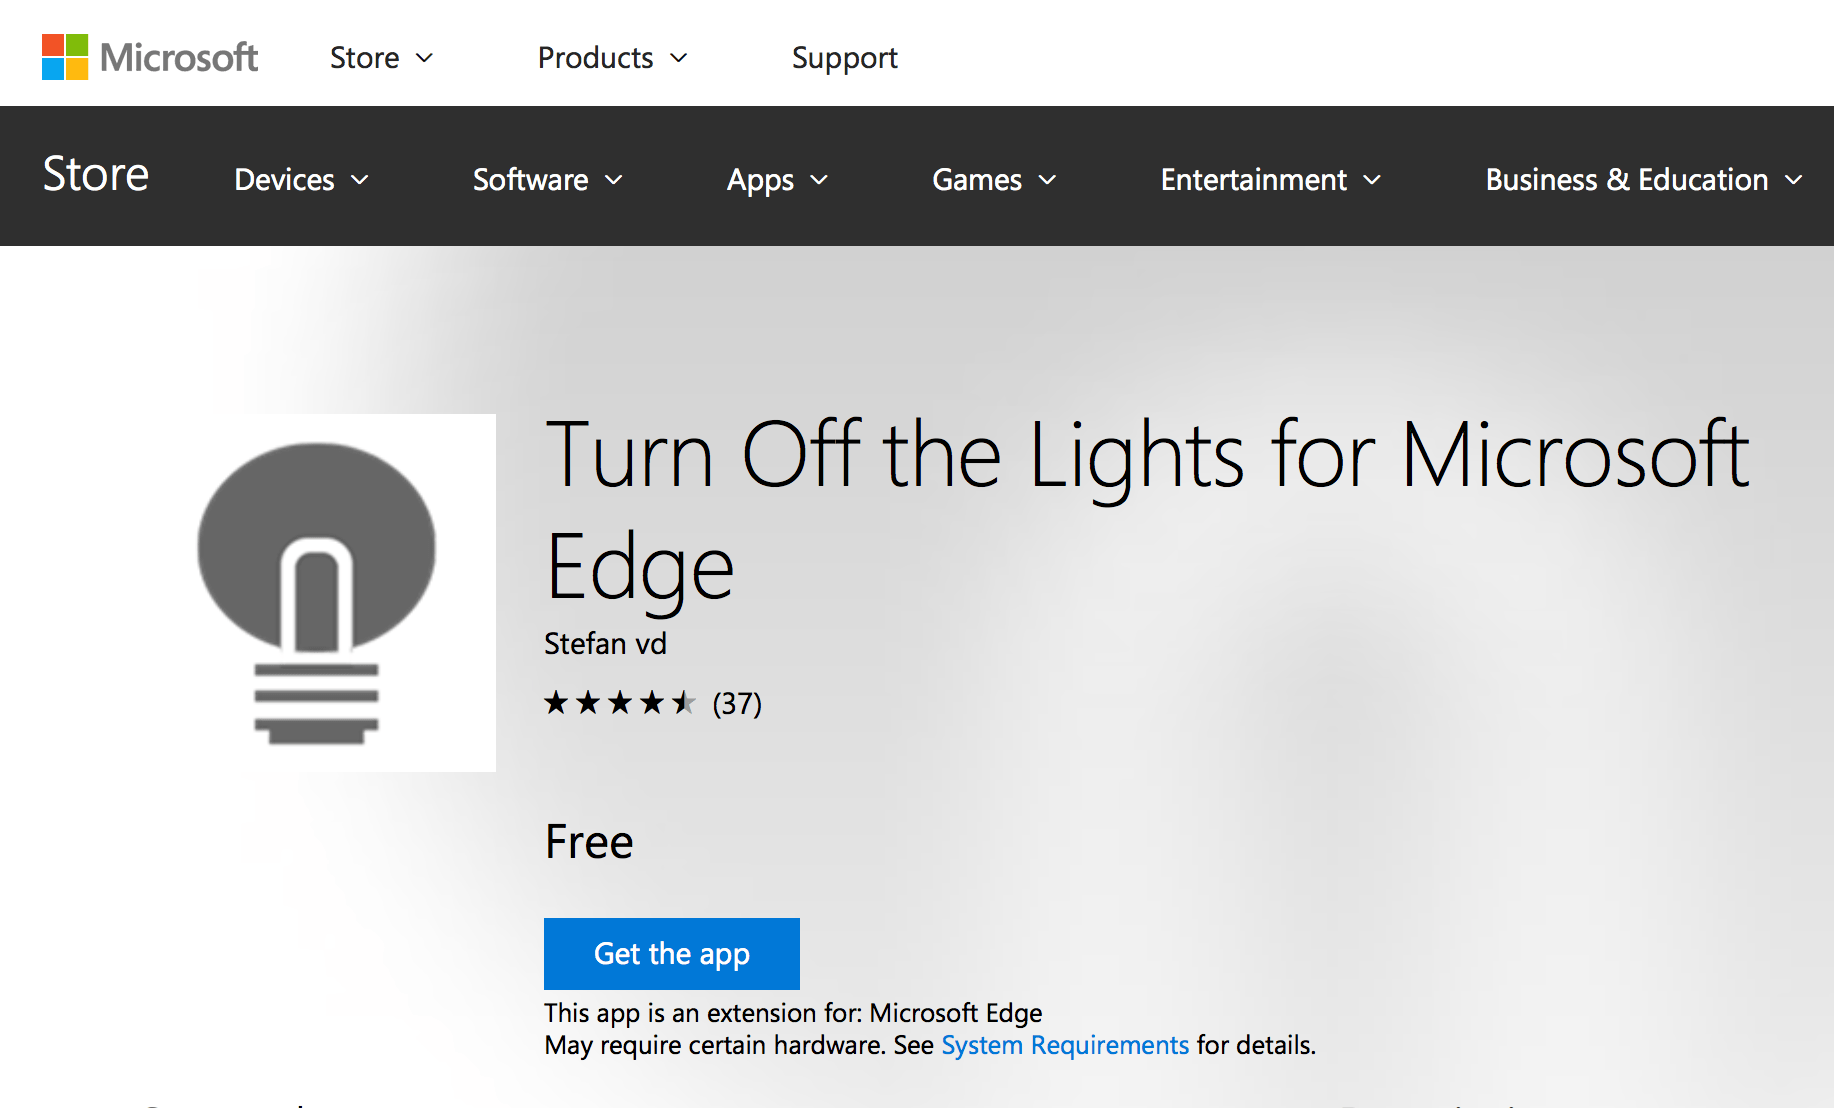Click the Free price label
Image resolution: width=1834 pixels, height=1108 pixels.
pyautogui.click(x=589, y=842)
